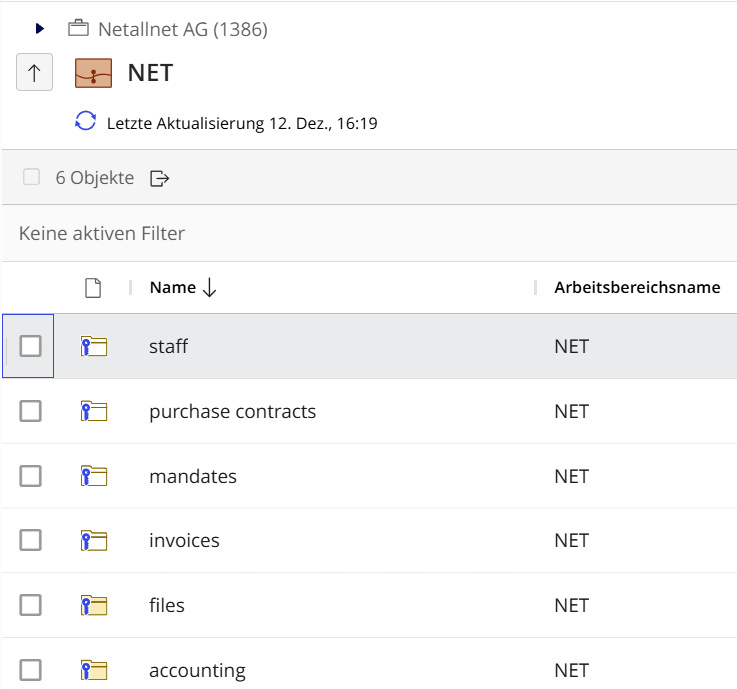Click the mandates folder icon
Screen dimensions: 737x689
93,476
